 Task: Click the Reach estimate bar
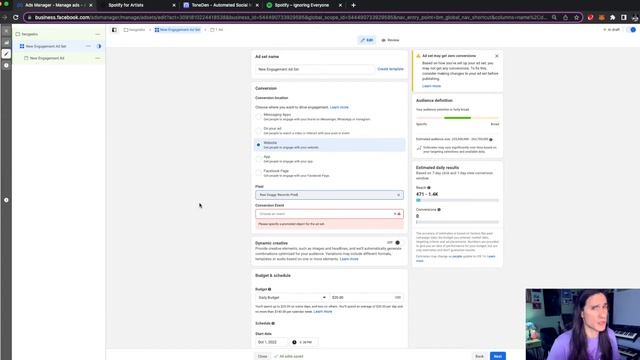point(457,200)
